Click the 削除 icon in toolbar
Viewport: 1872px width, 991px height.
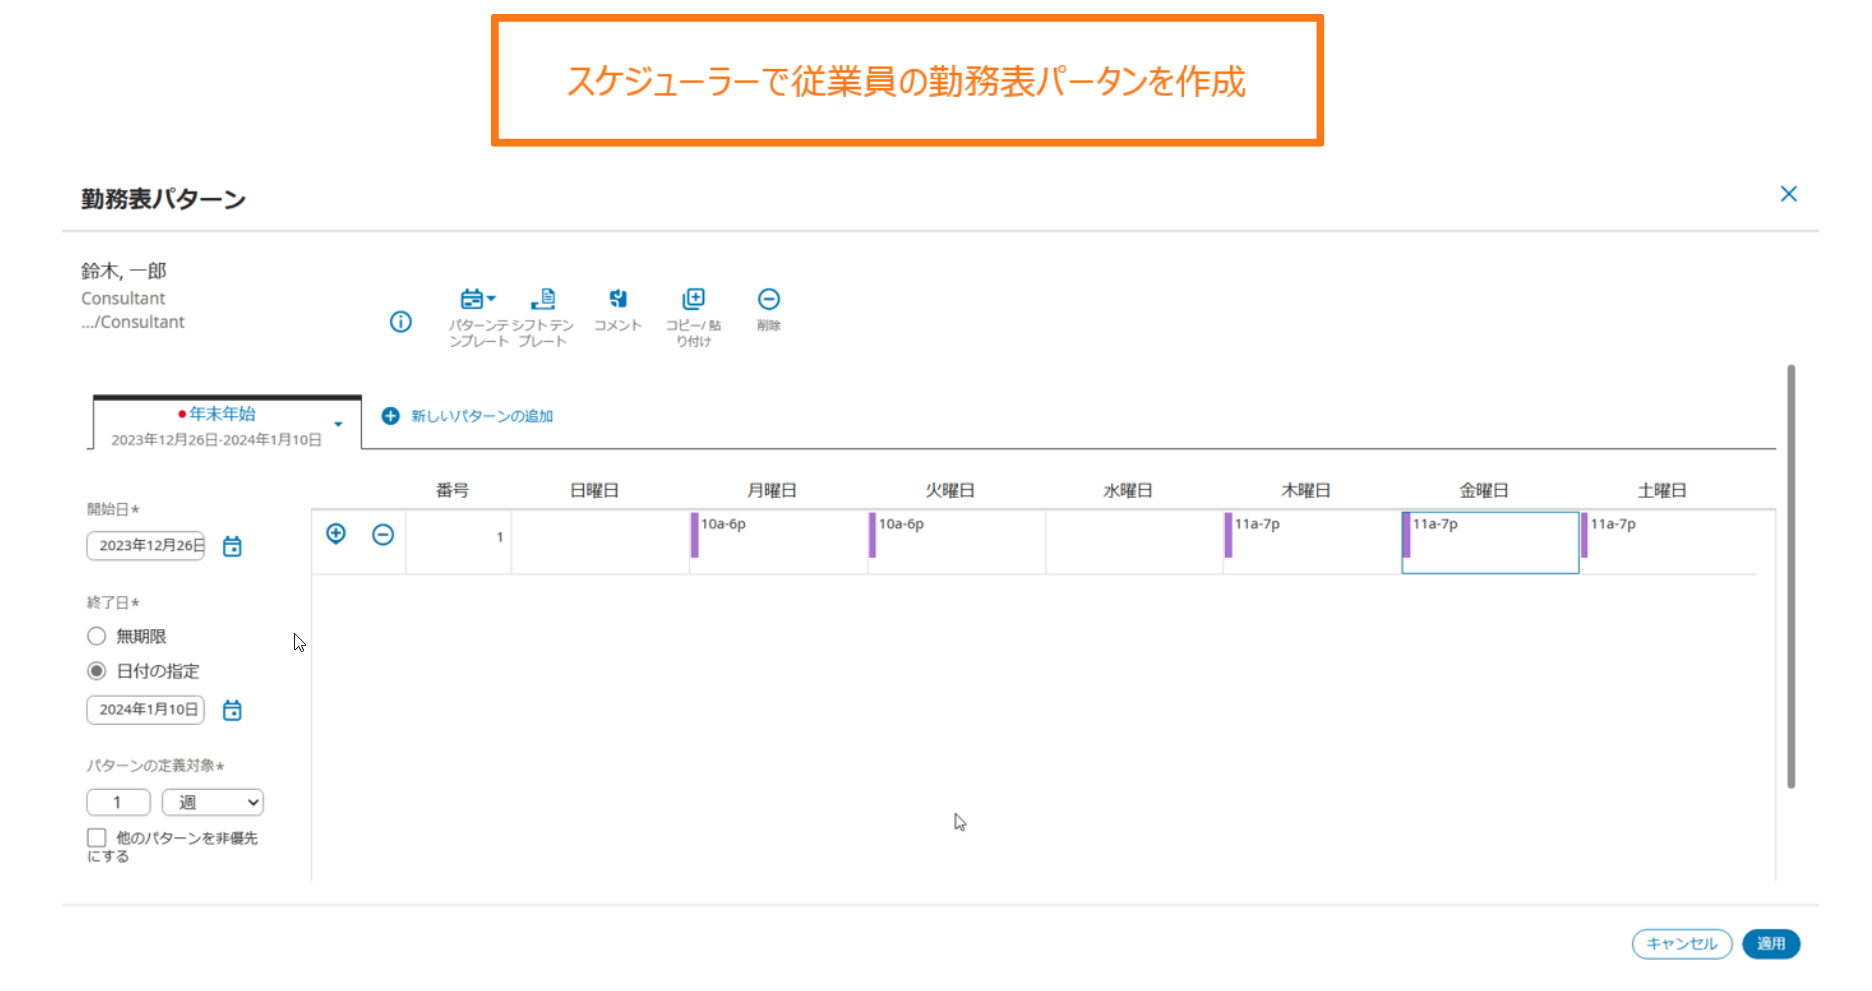point(768,299)
